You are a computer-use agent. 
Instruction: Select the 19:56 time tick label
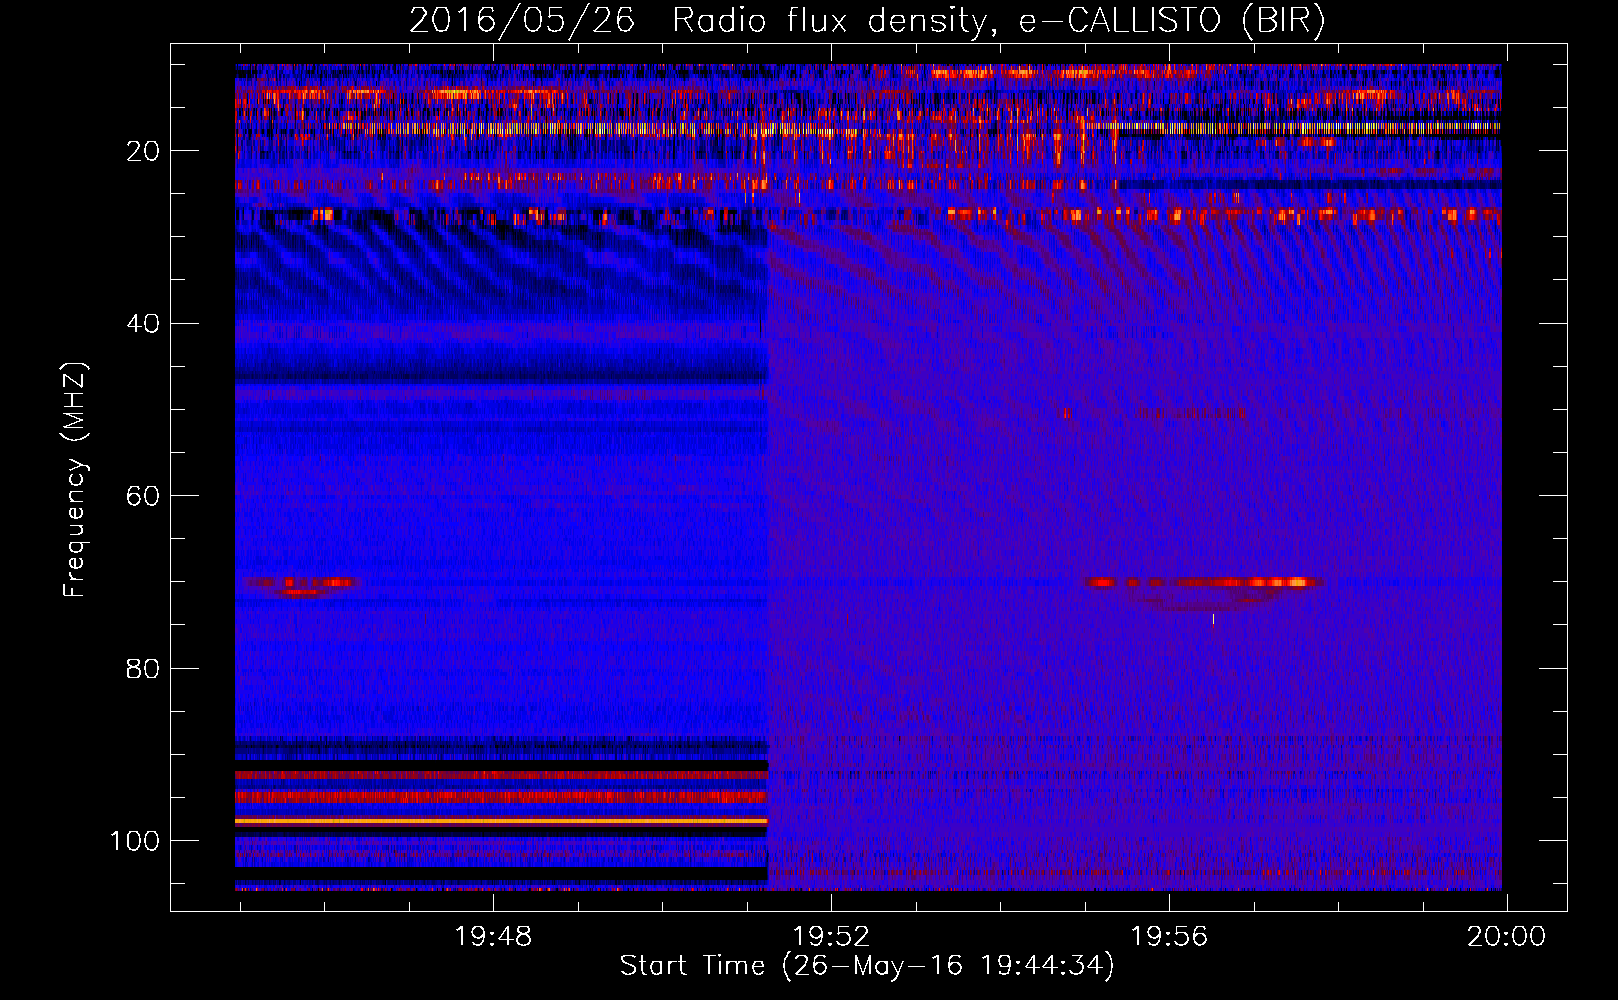tap(1169, 937)
